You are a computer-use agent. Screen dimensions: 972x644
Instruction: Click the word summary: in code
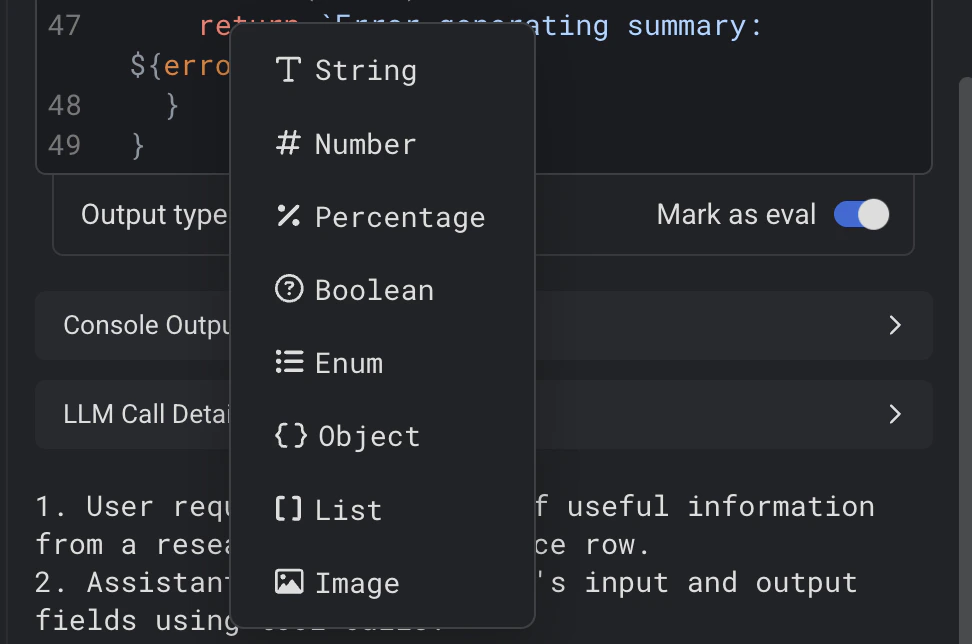click(694, 26)
